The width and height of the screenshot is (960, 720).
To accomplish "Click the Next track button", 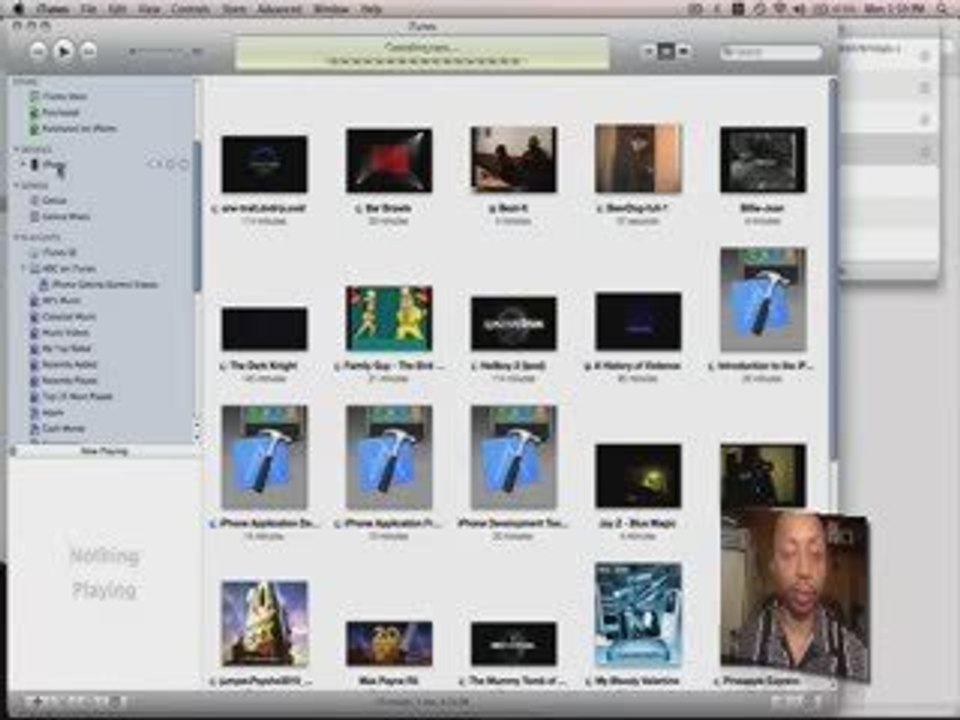I will coord(88,51).
